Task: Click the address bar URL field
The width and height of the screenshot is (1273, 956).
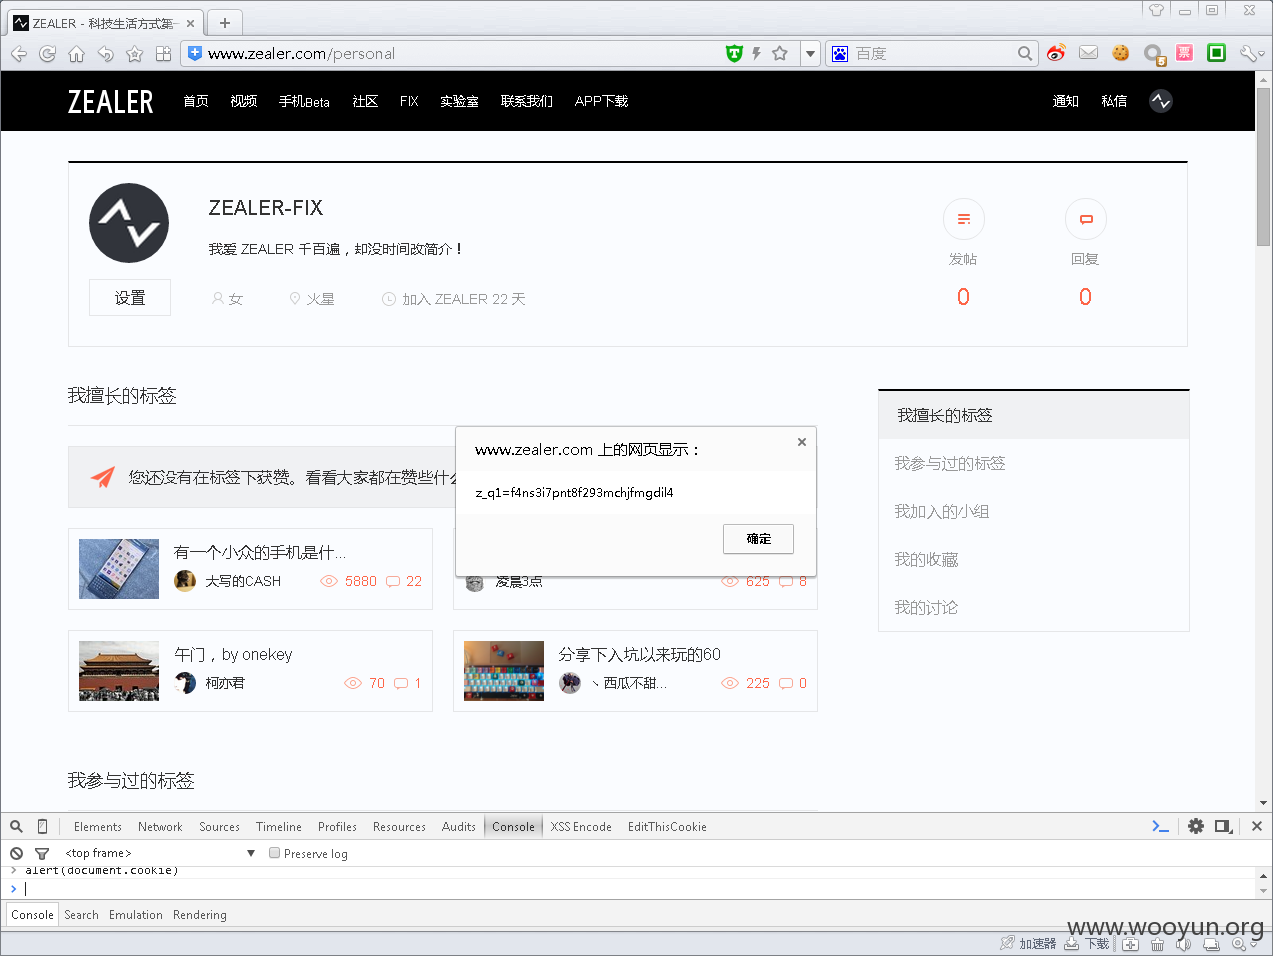Action: click(460, 53)
